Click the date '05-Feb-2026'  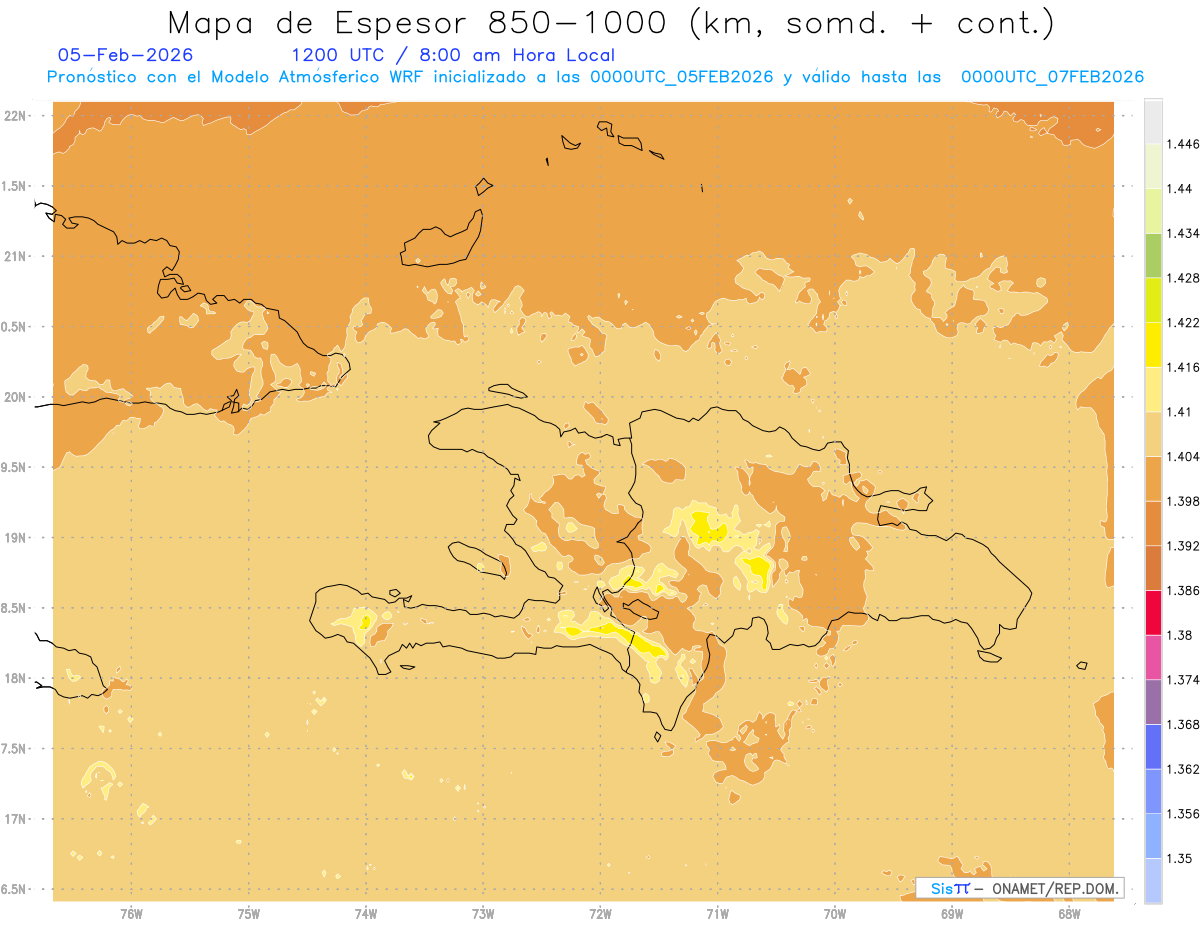point(125,55)
